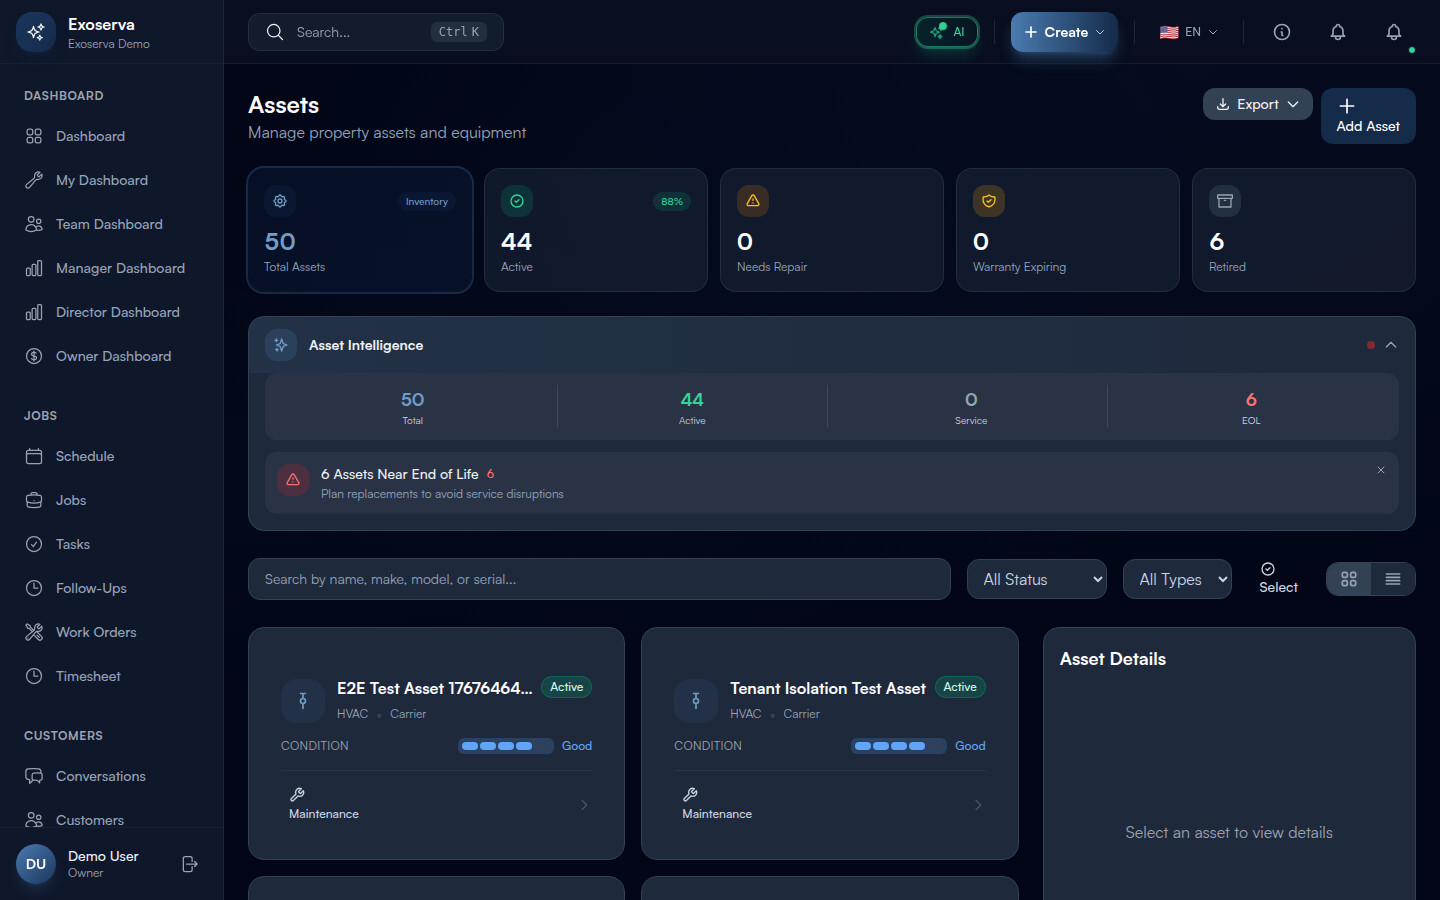The width and height of the screenshot is (1440, 900).
Task: Click the Needs Repair warning icon
Action: [753, 201]
